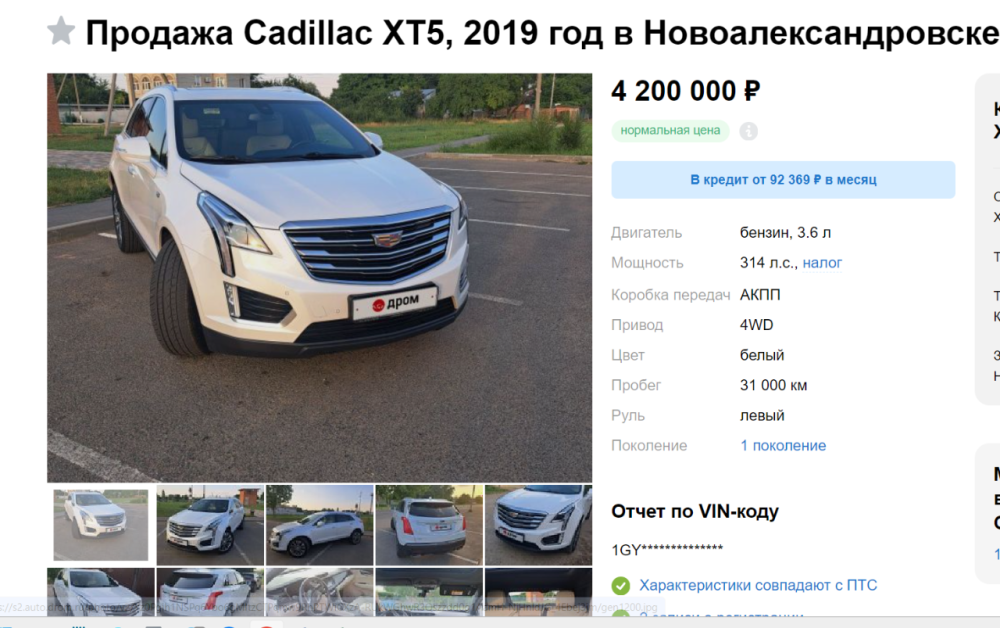Click the нормальная цена badge

(670, 131)
